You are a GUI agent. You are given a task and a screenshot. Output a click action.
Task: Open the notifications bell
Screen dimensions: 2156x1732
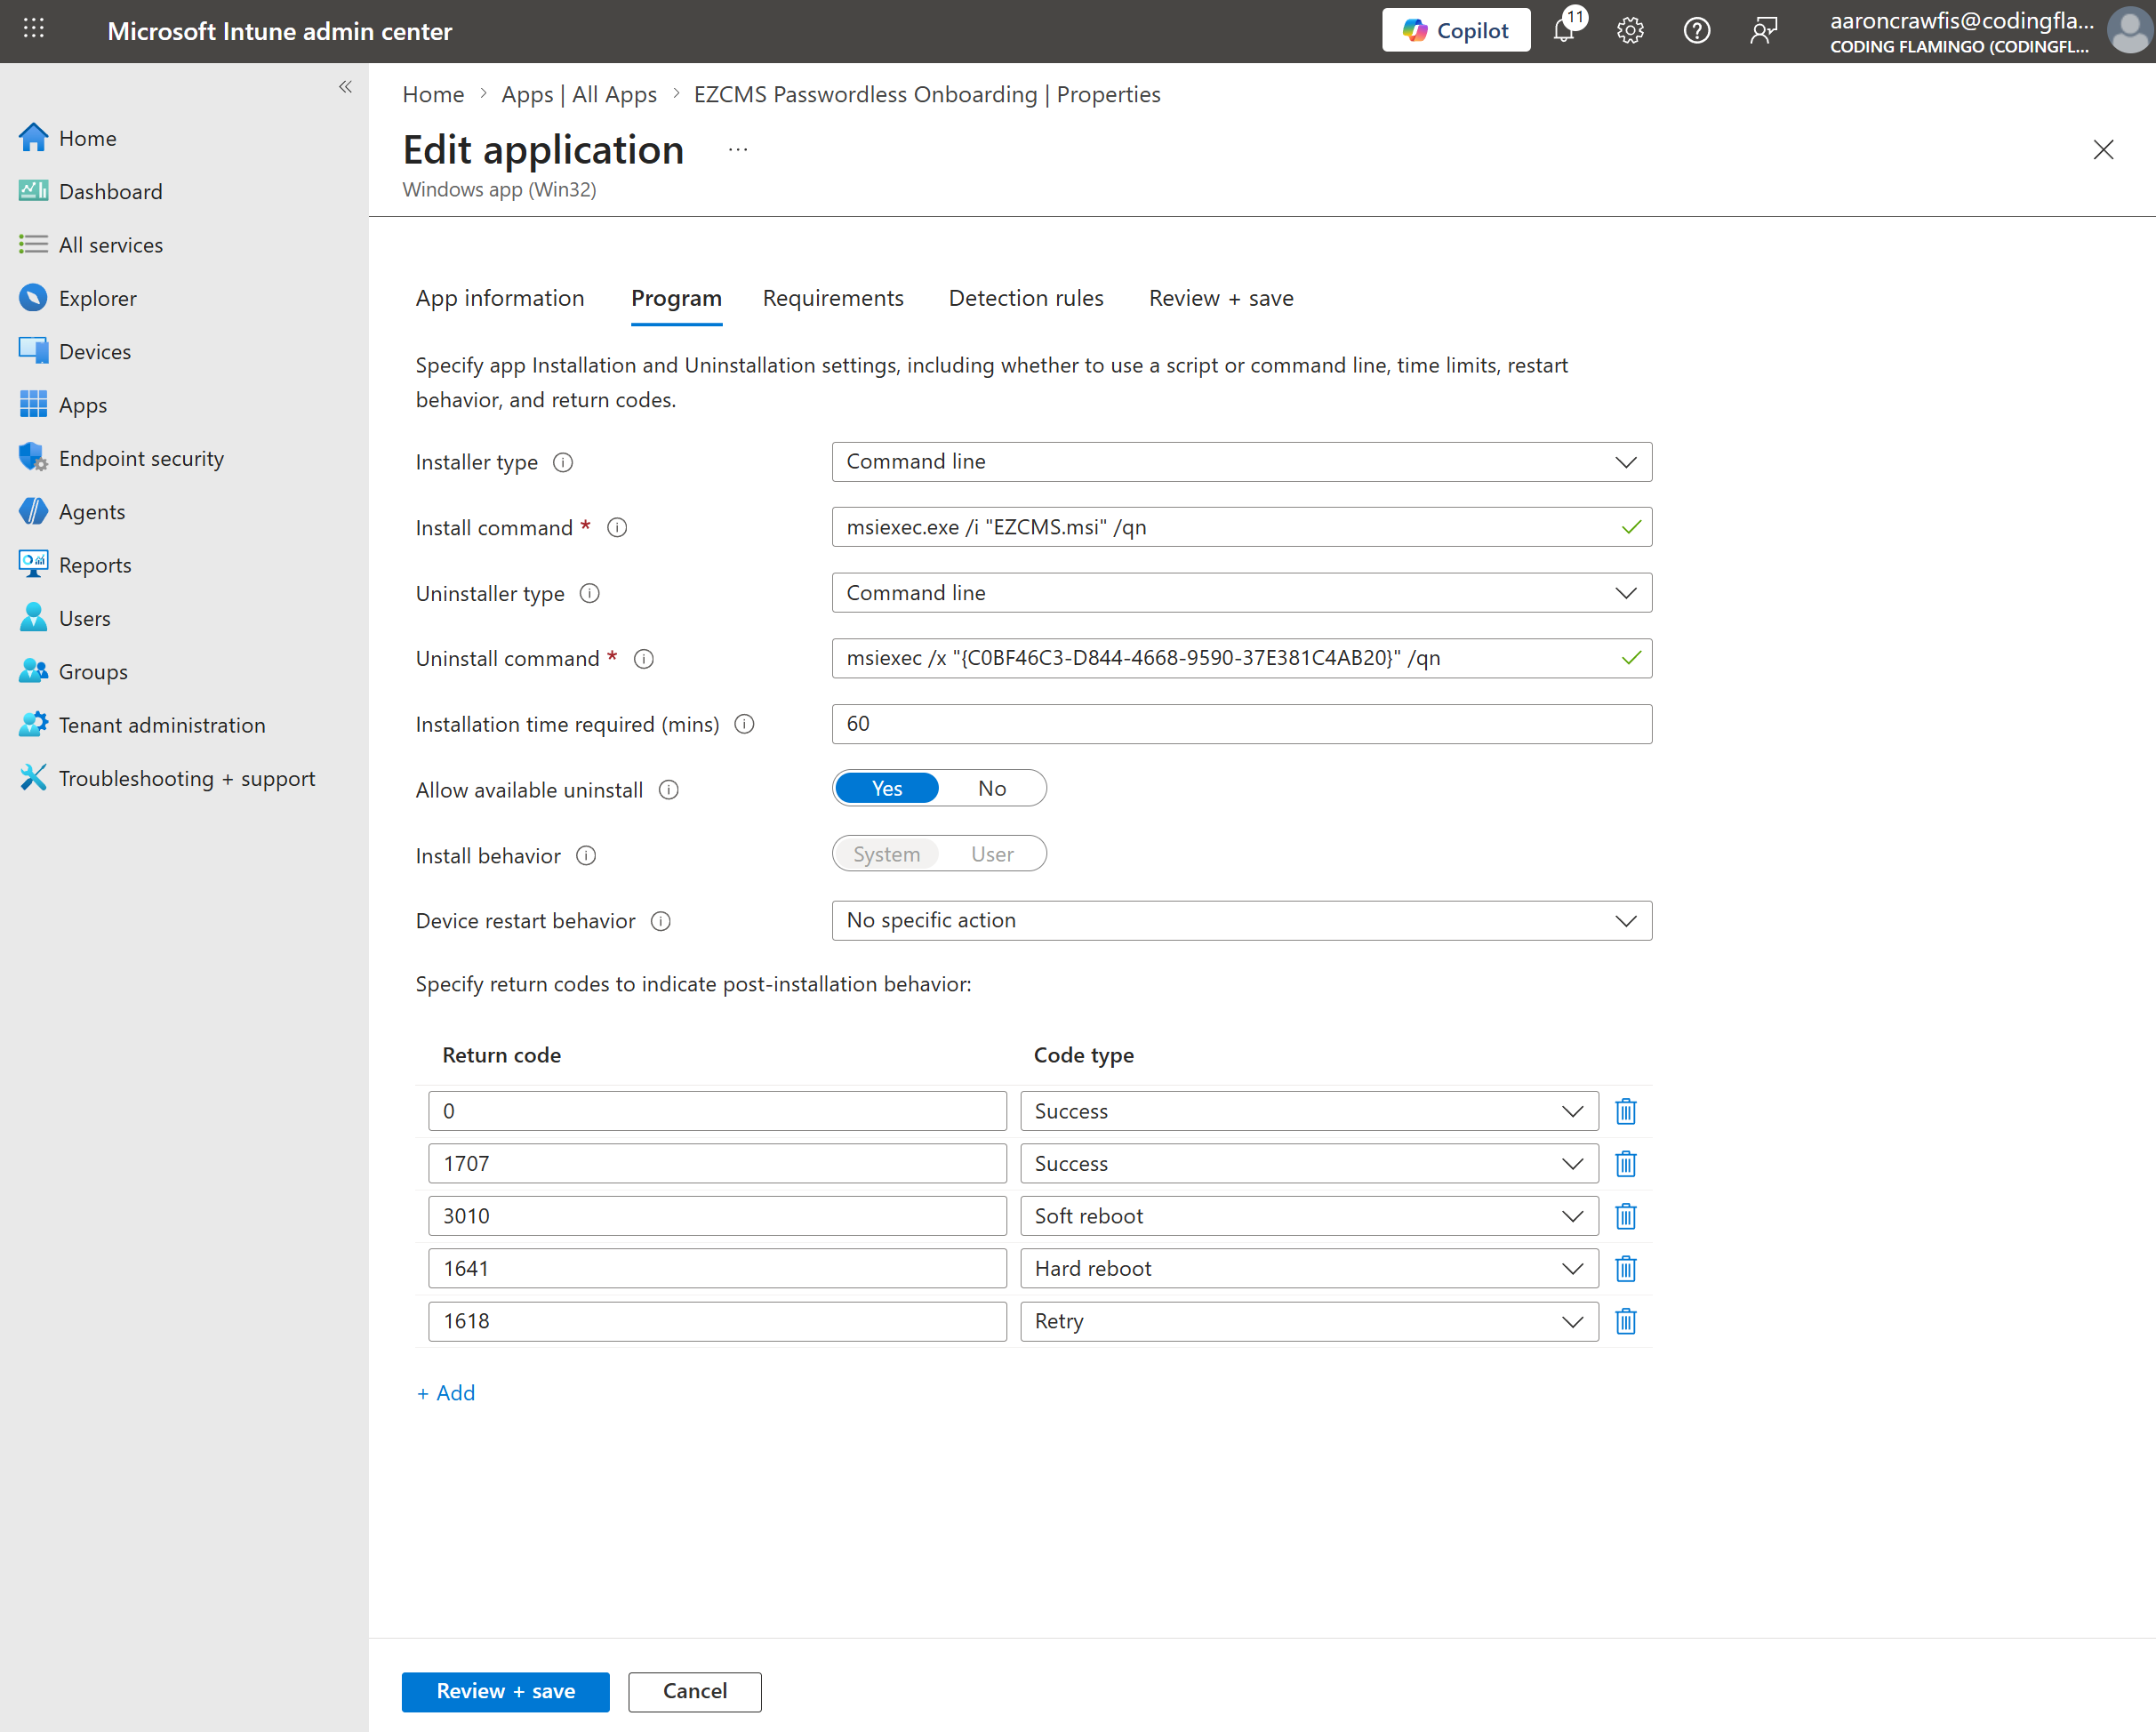(x=1563, y=30)
